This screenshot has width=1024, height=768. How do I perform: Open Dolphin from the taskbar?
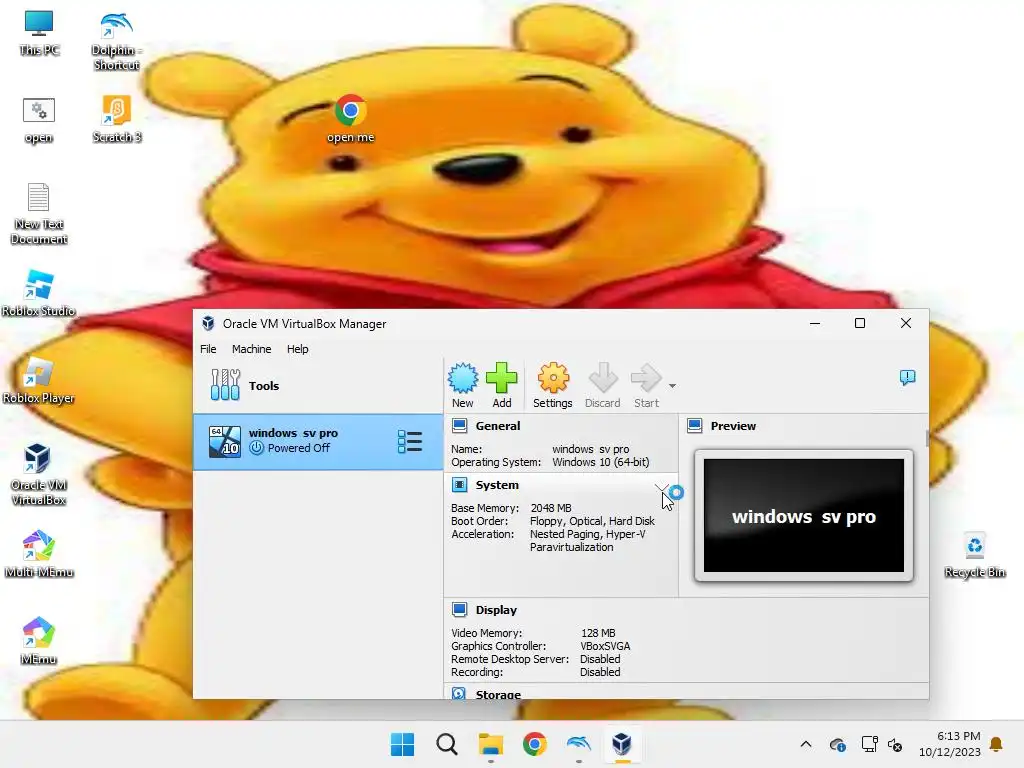(579, 744)
